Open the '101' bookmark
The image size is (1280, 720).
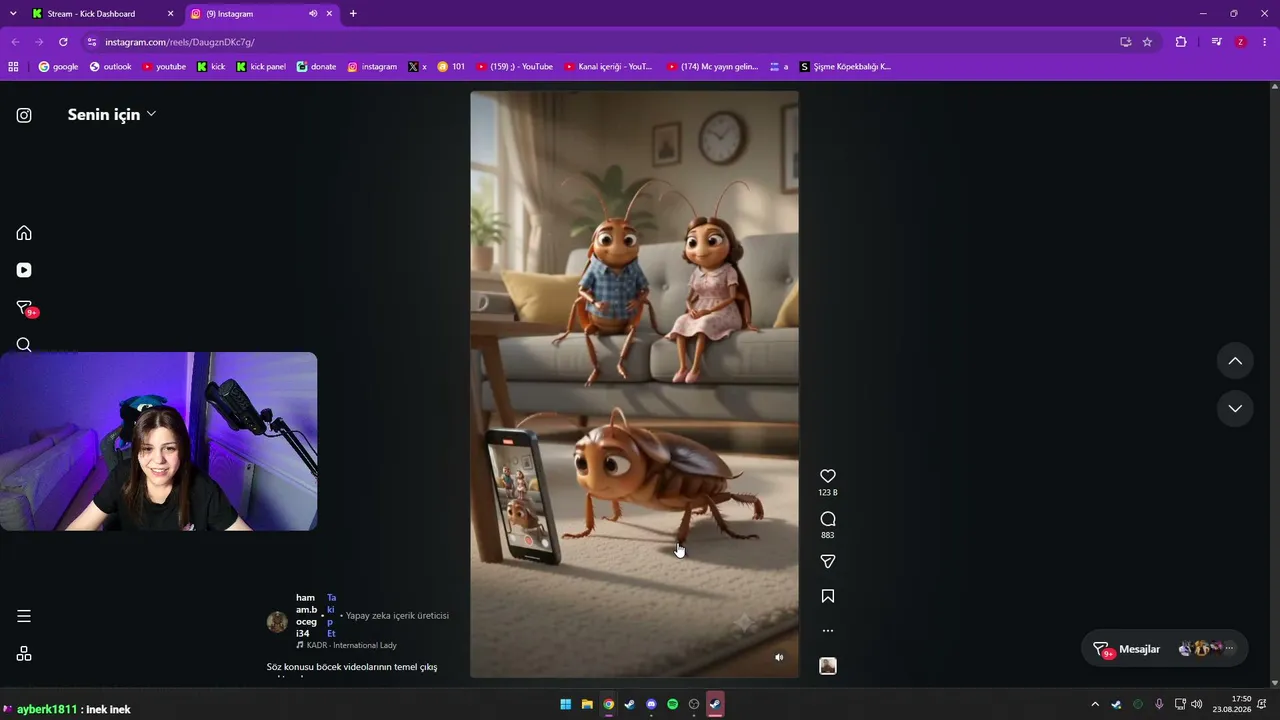pos(451,67)
